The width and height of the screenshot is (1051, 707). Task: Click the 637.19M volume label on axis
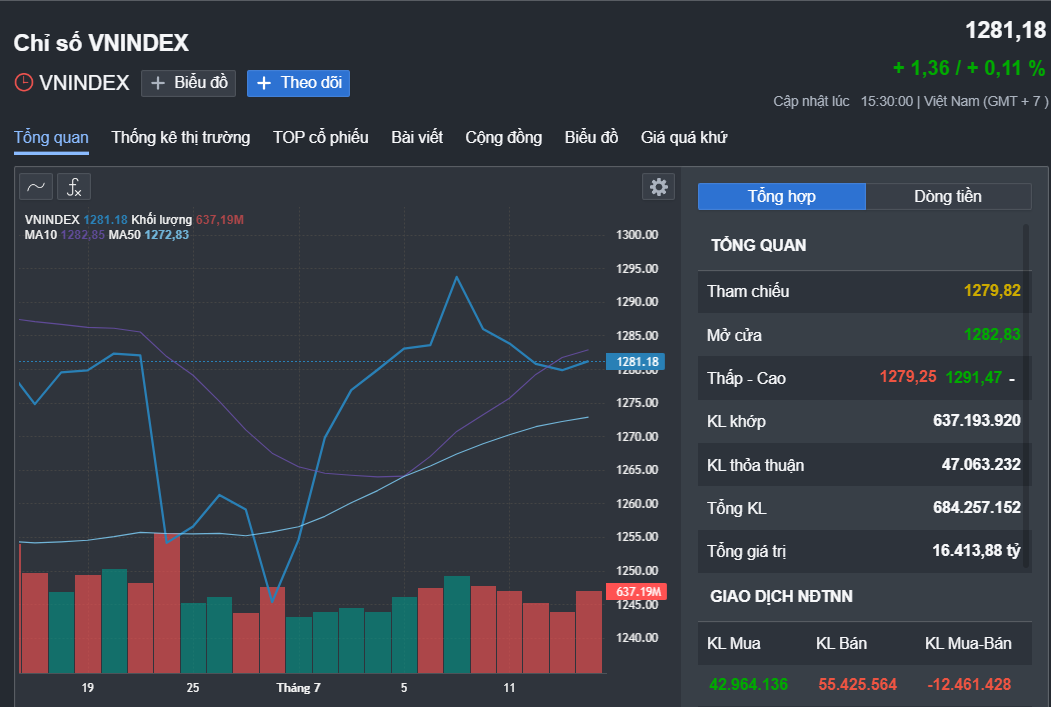pos(637,592)
